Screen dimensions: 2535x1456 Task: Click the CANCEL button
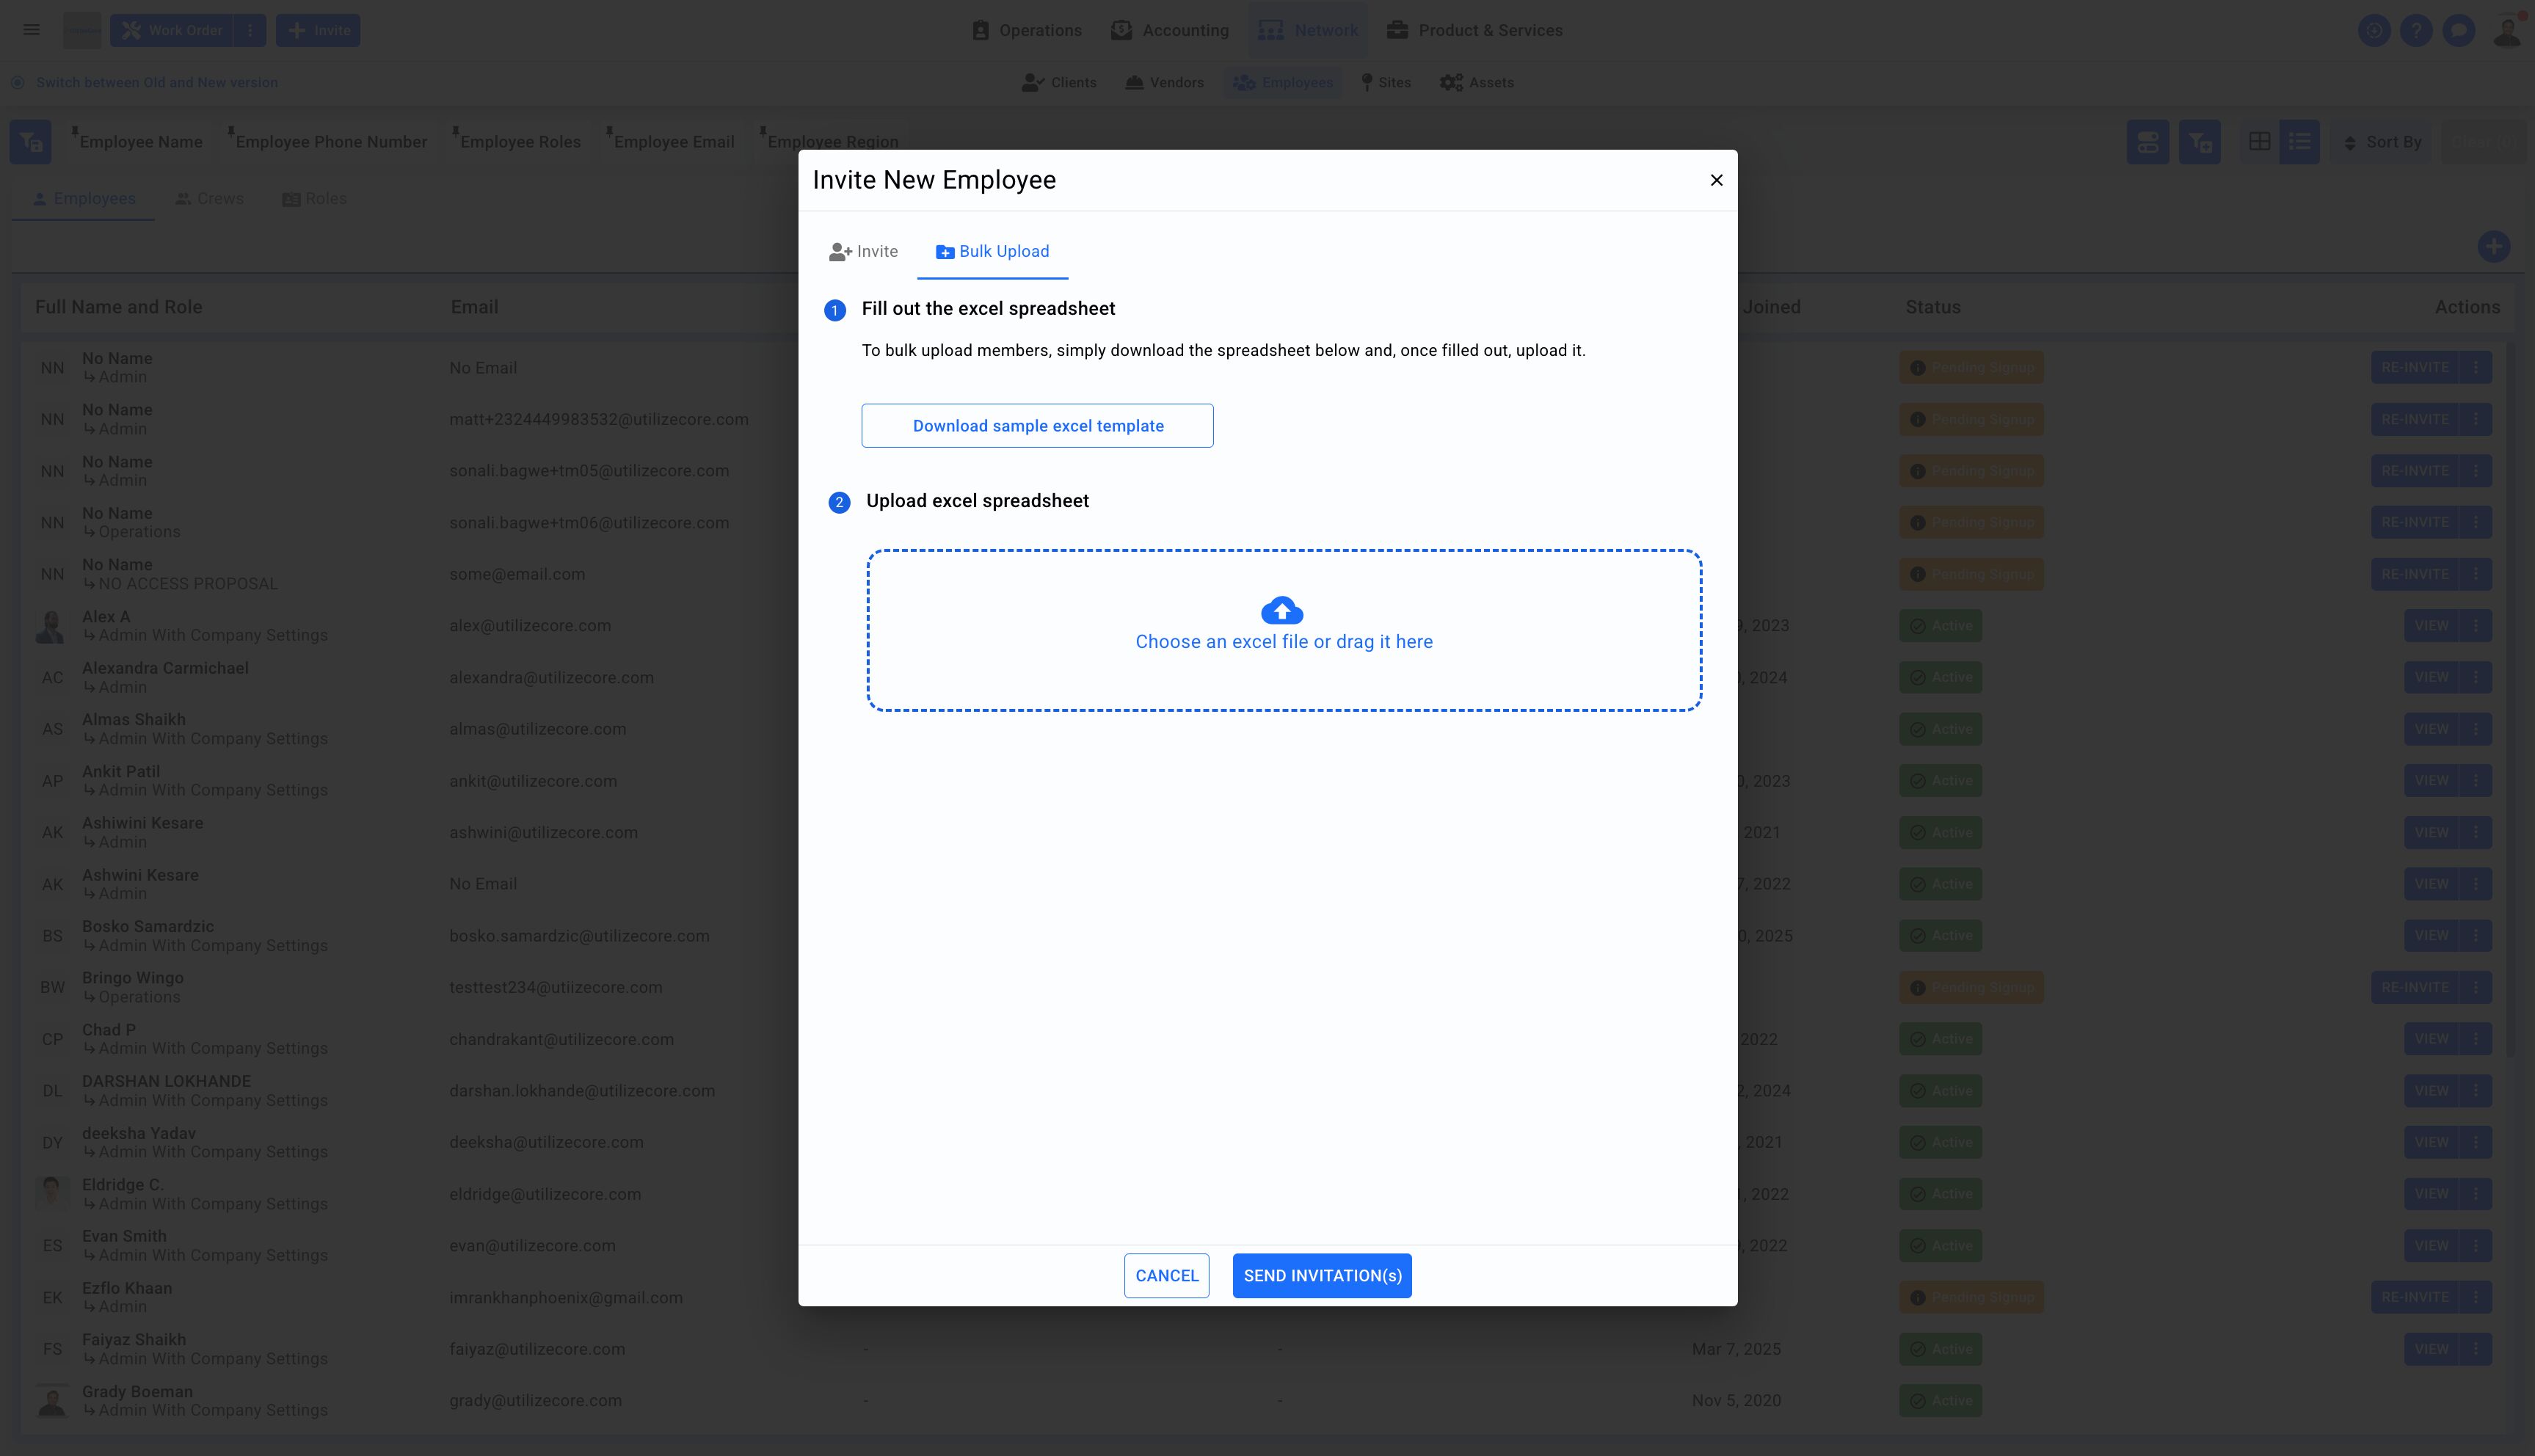(1166, 1276)
